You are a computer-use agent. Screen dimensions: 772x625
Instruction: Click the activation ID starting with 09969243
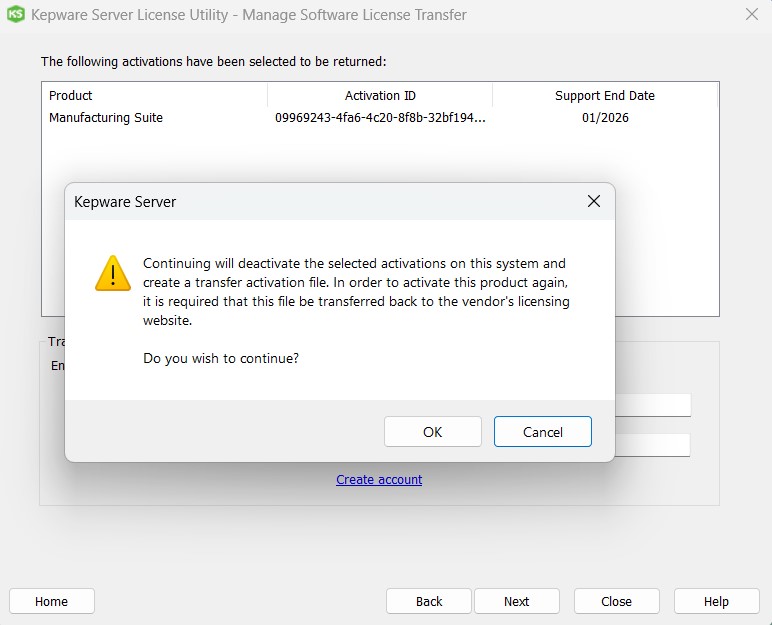[380, 118]
